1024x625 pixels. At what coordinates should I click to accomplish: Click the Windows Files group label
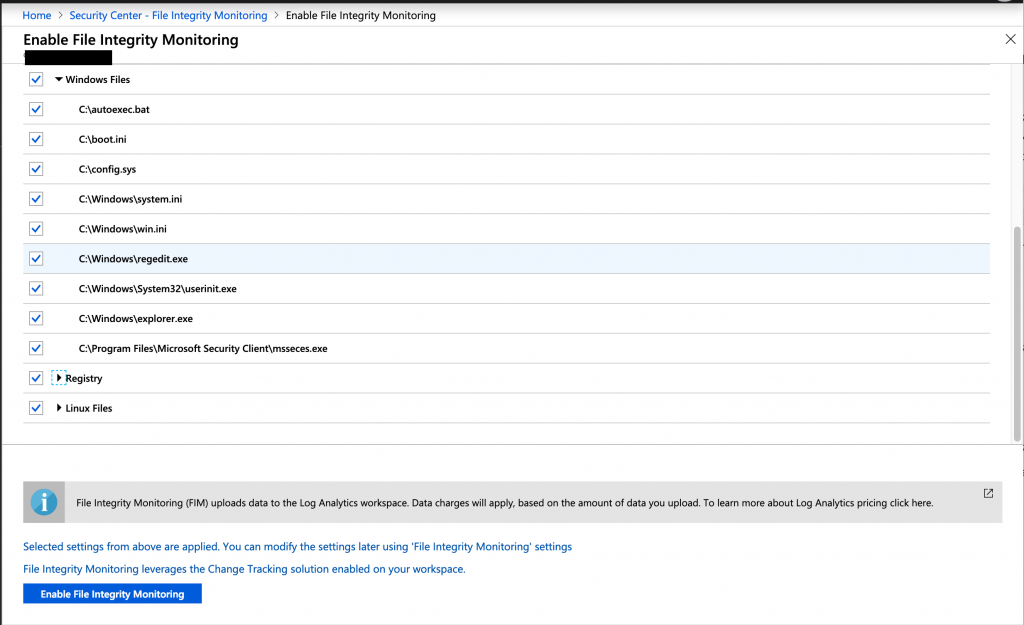(97, 80)
